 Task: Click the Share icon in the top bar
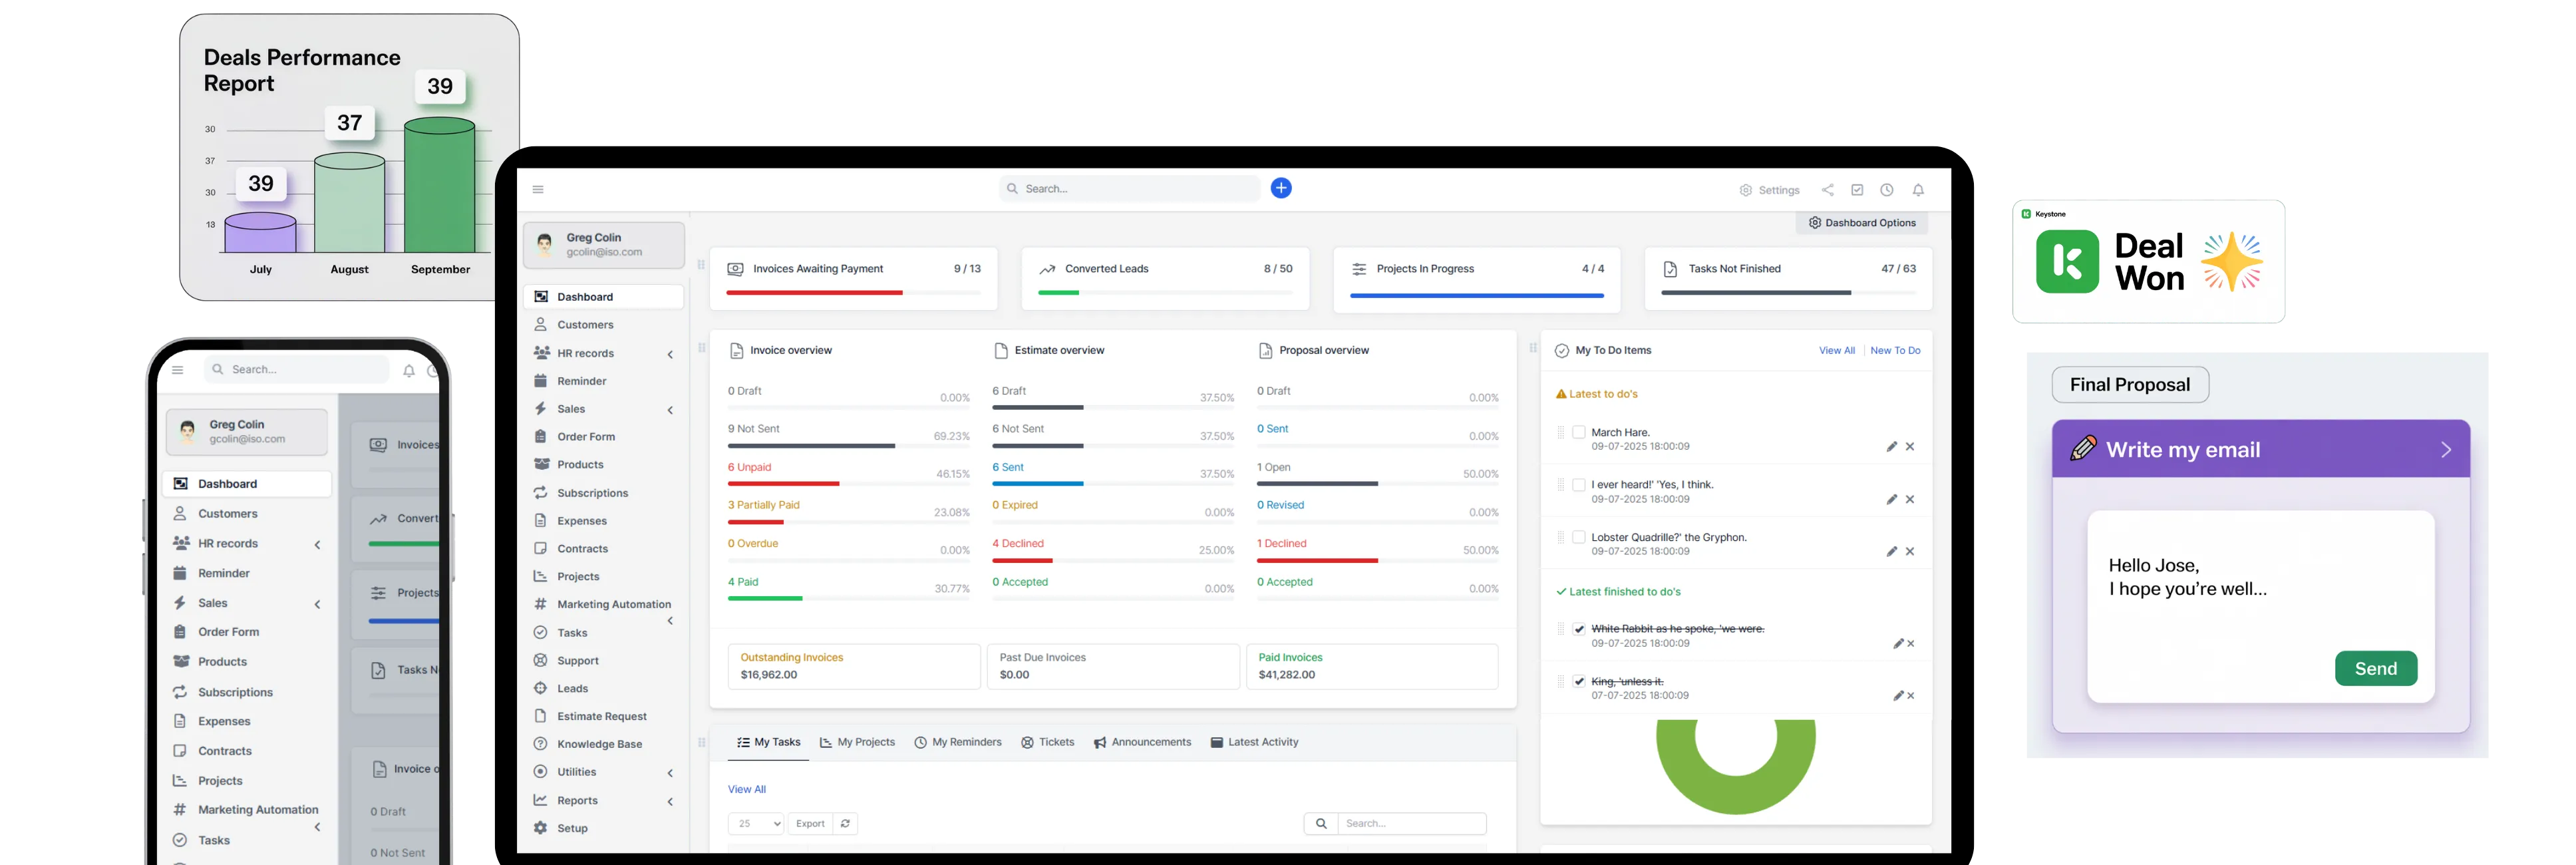pyautogui.click(x=1827, y=189)
